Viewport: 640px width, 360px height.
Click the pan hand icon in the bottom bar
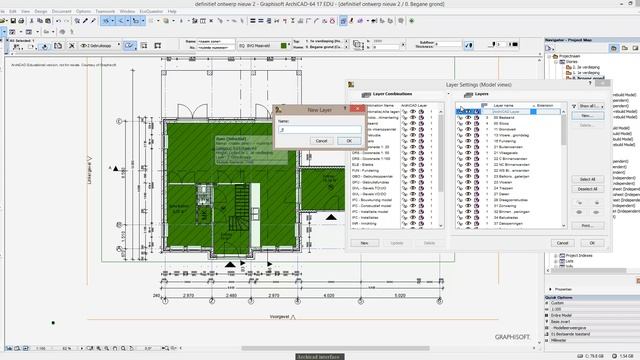coord(115,348)
